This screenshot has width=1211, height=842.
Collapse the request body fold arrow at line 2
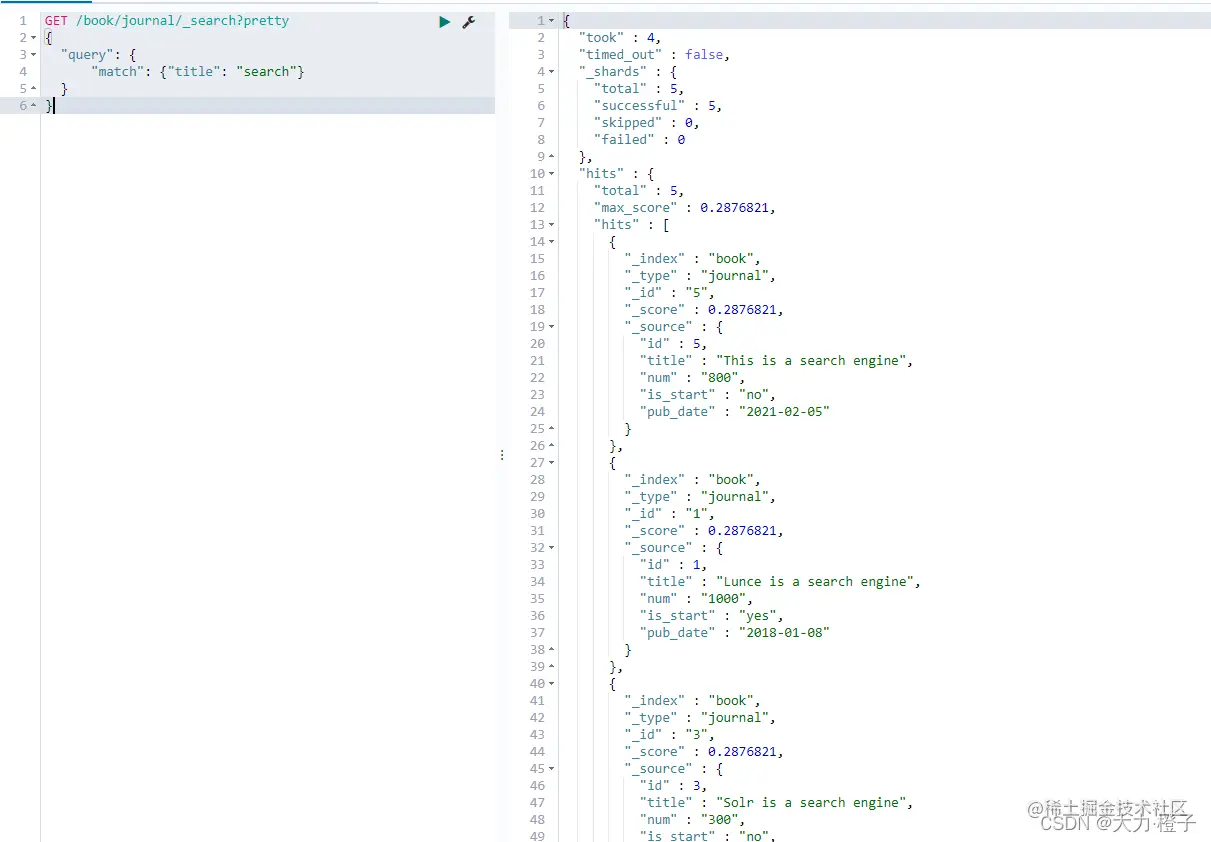click(x=34, y=38)
